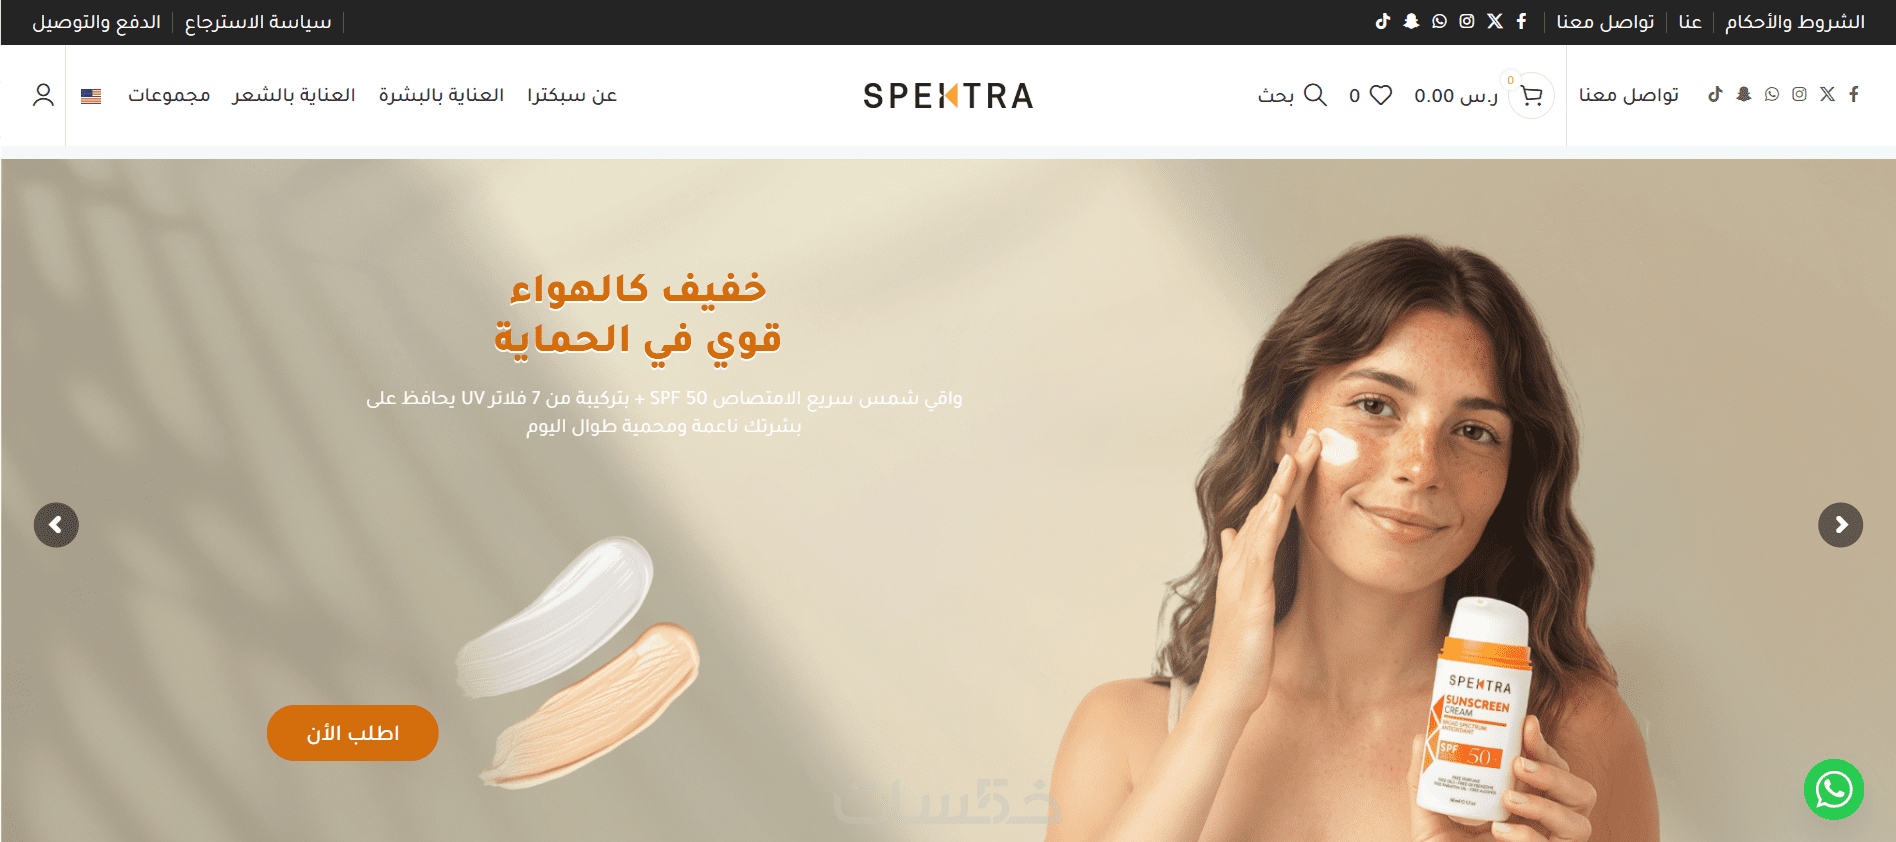Screen dimensions: 1896x842
Task: Click Instagram icon in the top dark bar
Action: (x=1467, y=21)
